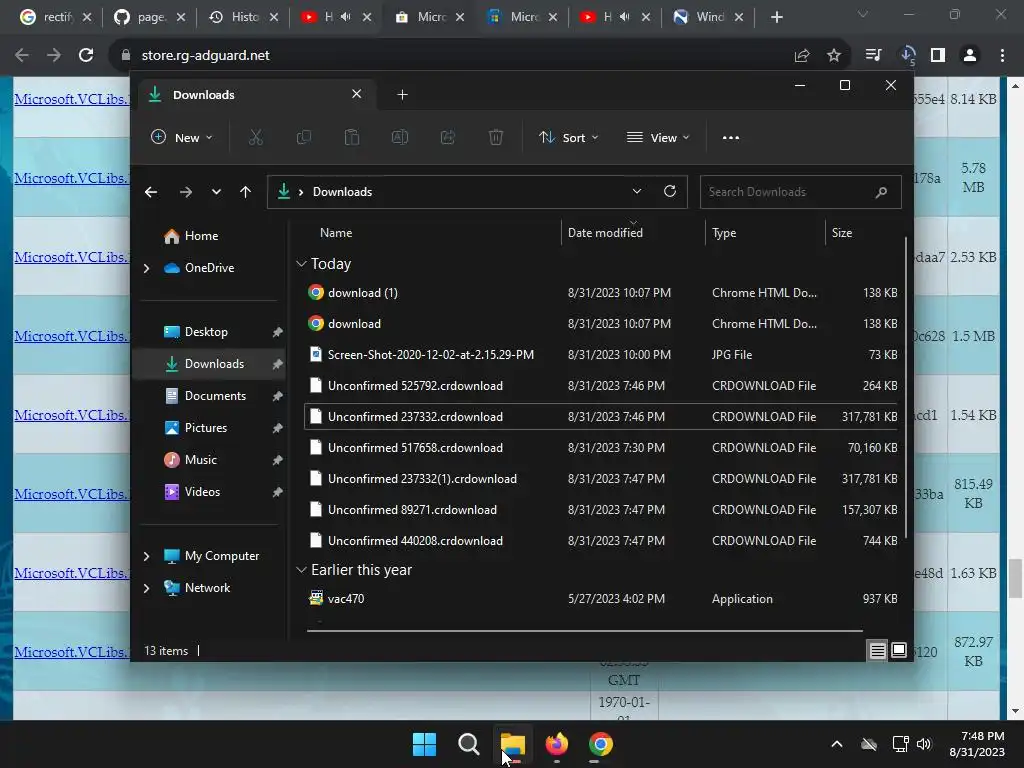Open the Windows Start menu
Image resolution: width=1024 pixels, height=768 pixels.
424,744
